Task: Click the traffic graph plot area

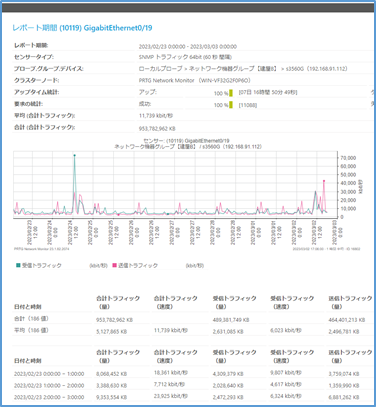Action: 175,185
